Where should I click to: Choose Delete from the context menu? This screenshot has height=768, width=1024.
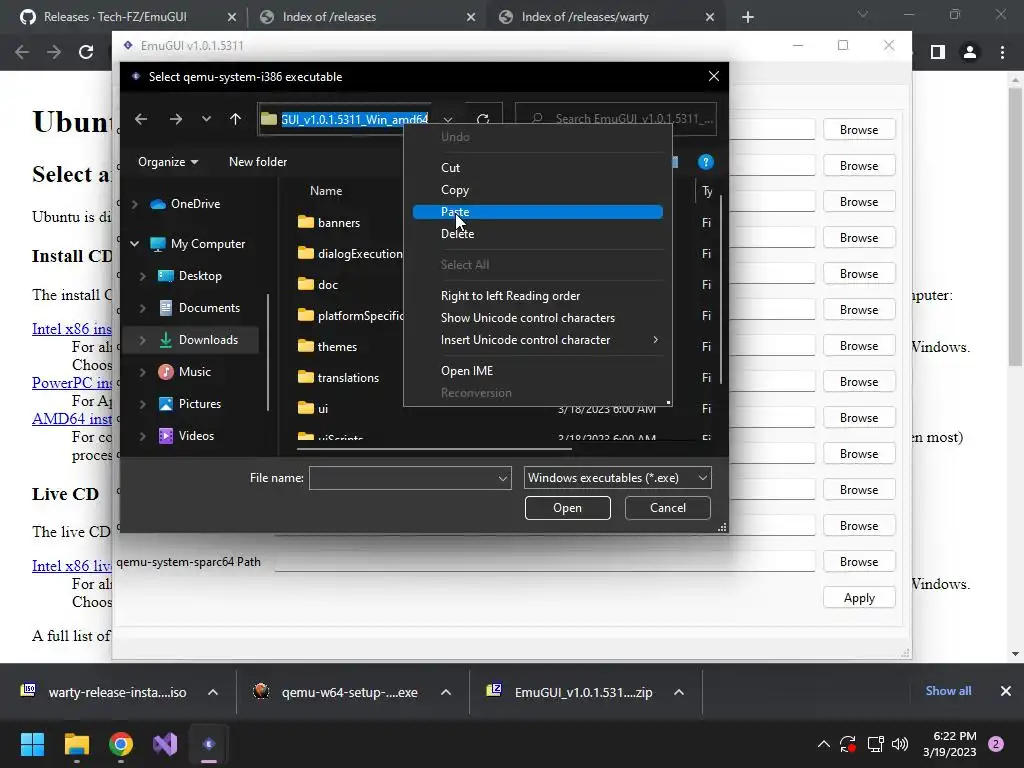[x=537, y=234]
